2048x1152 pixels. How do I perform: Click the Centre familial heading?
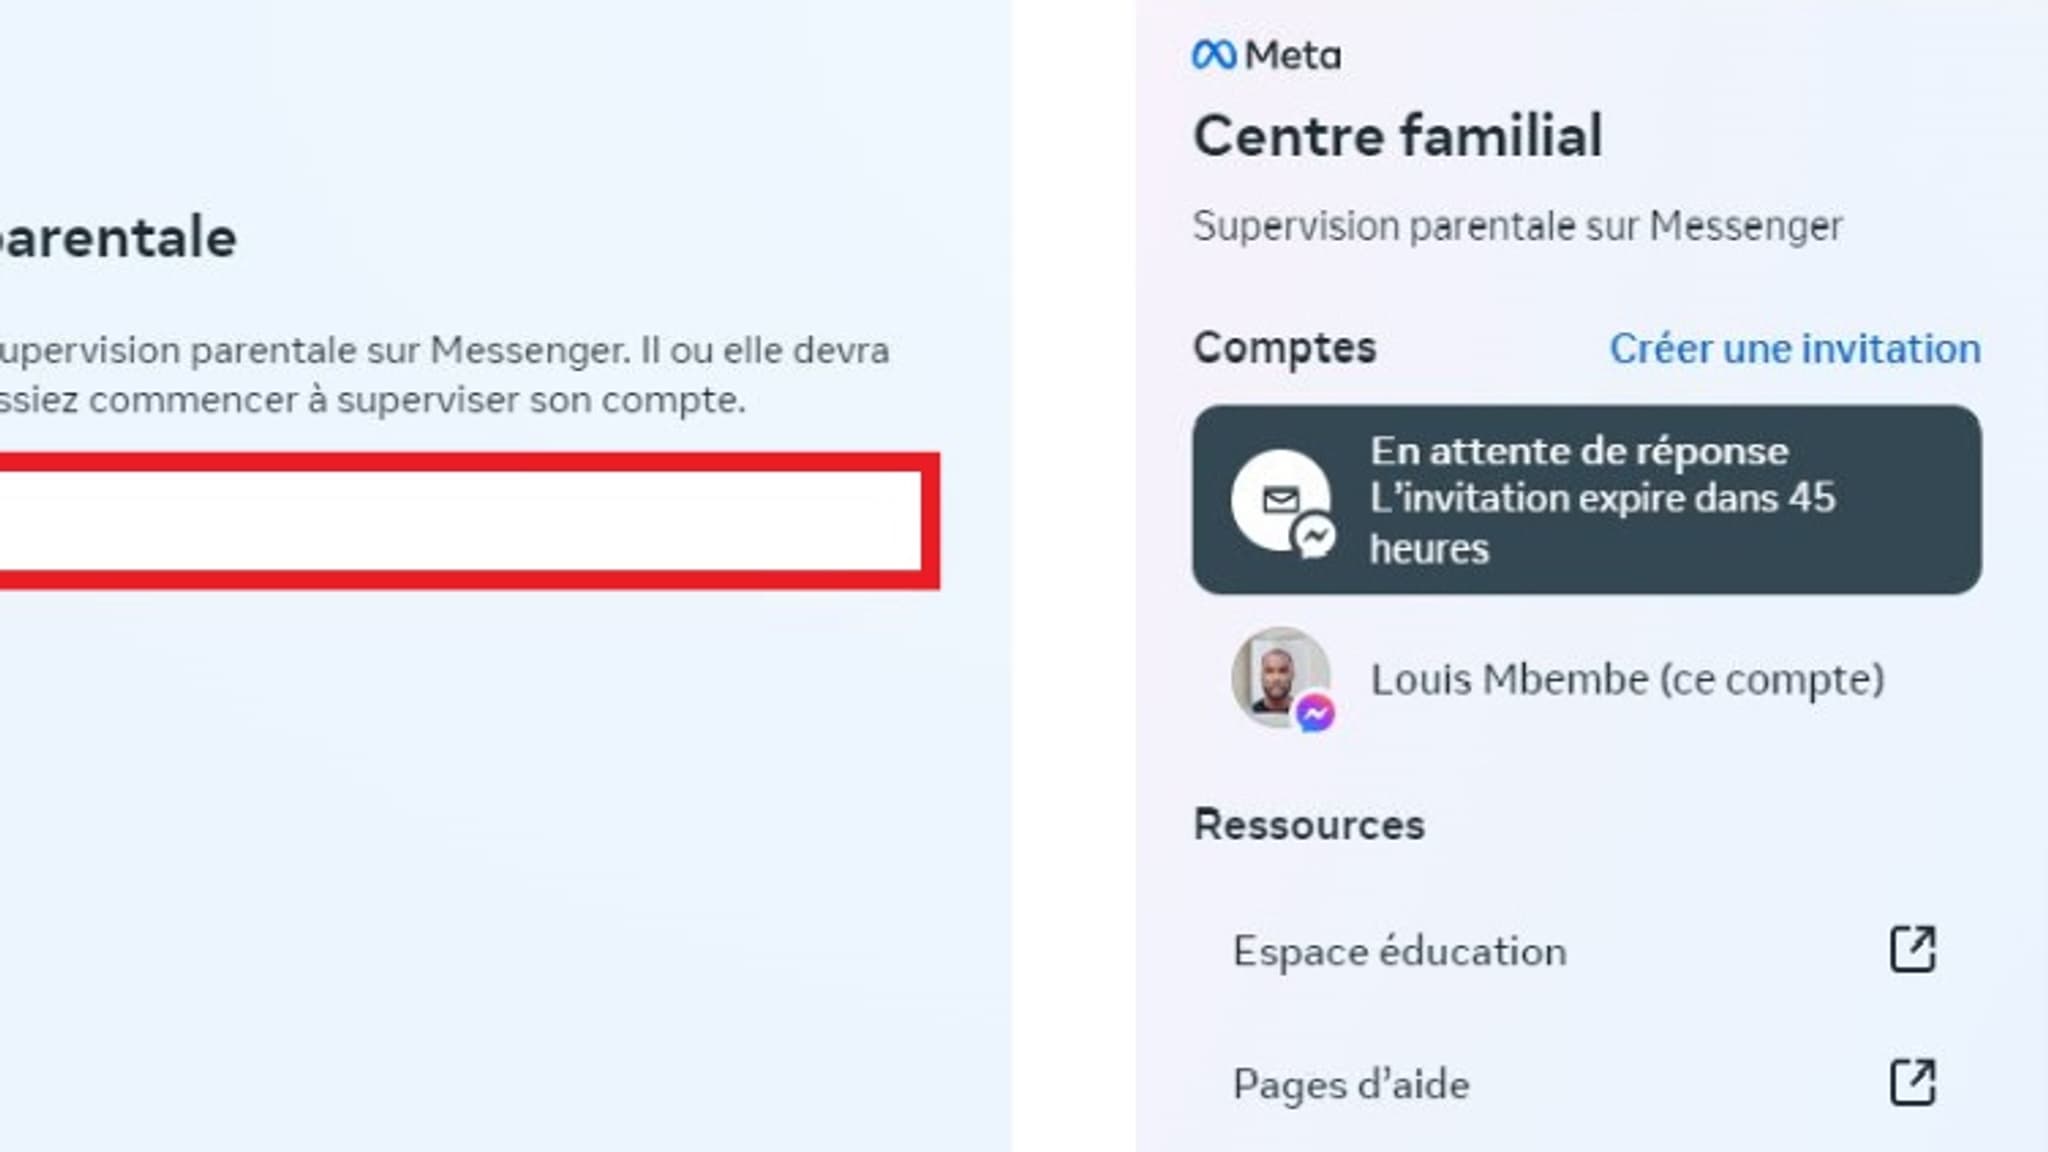1398,136
